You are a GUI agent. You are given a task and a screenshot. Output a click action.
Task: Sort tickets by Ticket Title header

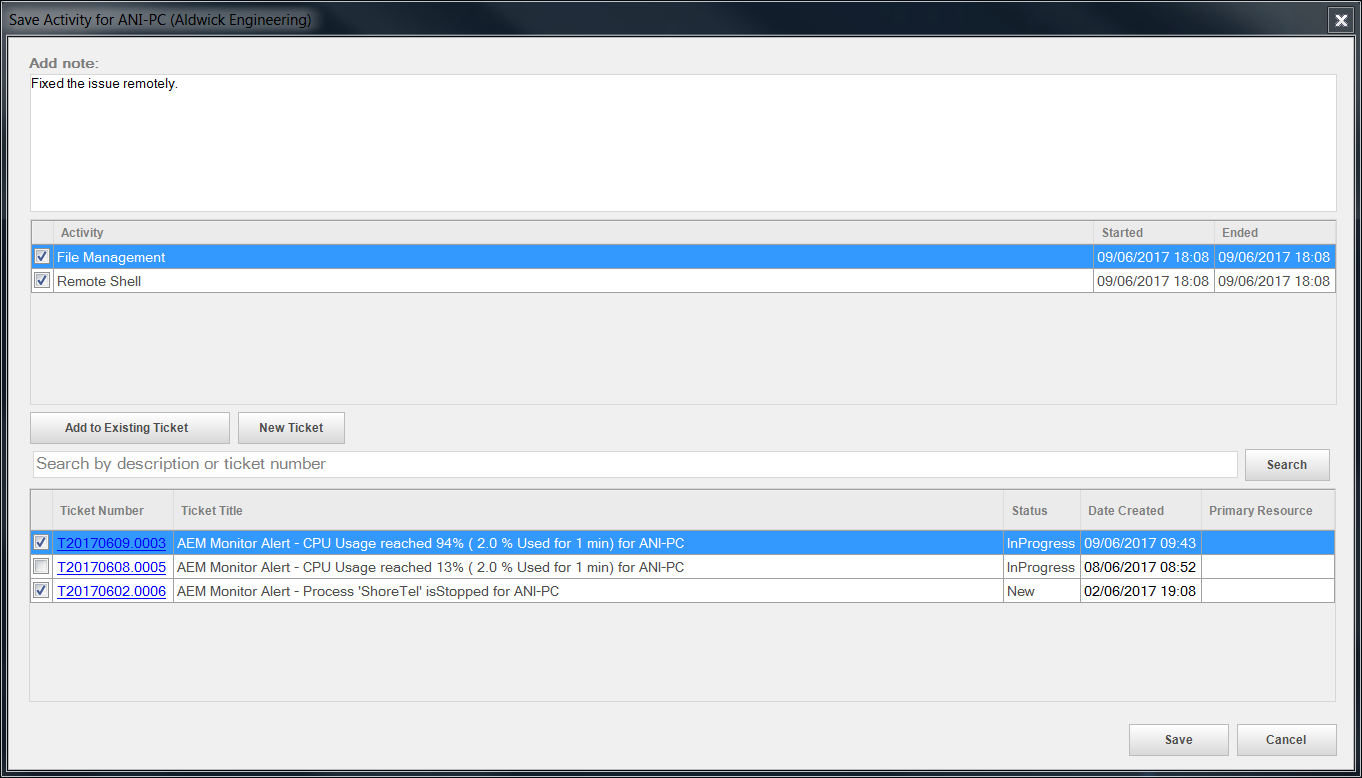click(588, 511)
